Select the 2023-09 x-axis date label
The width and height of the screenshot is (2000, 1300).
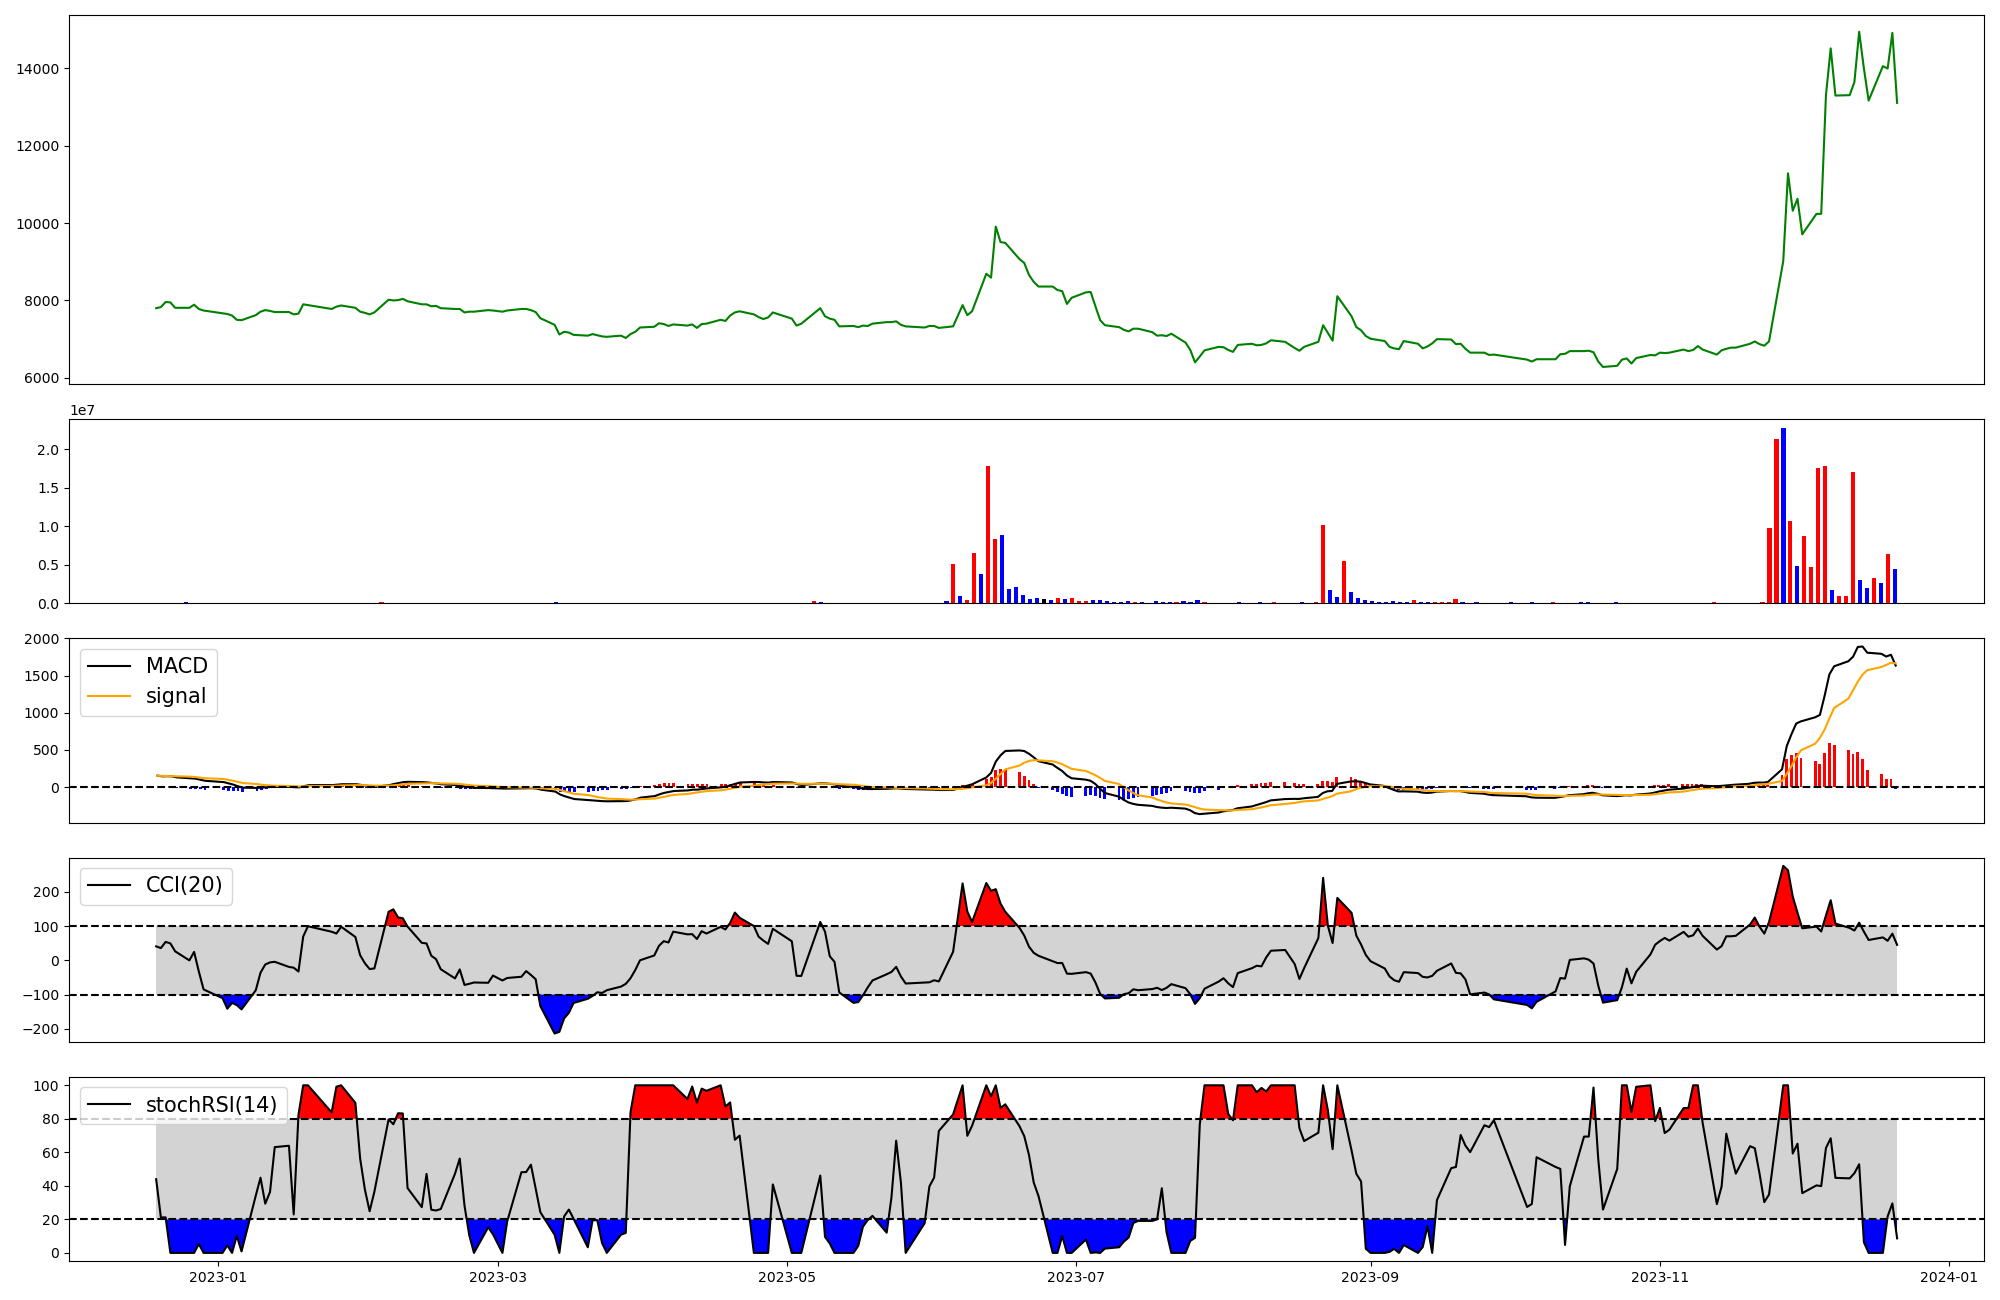tap(1370, 1277)
